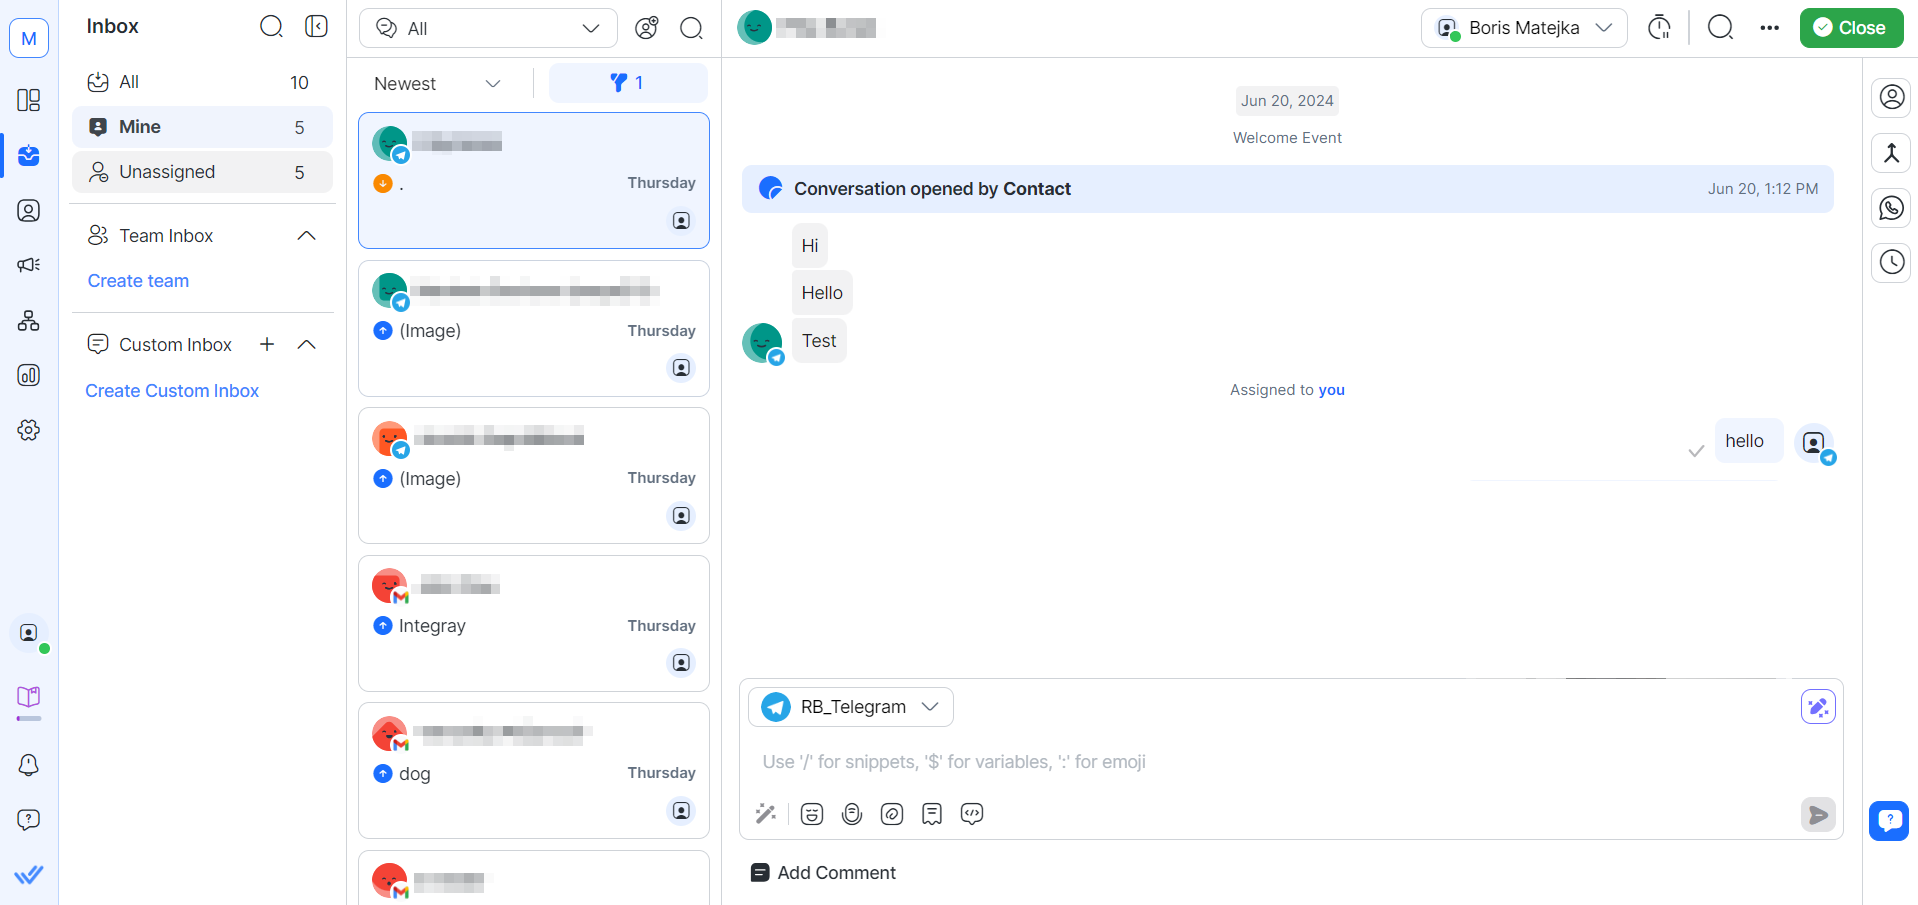Open the RB_Telegram channel dropdown

point(851,707)
